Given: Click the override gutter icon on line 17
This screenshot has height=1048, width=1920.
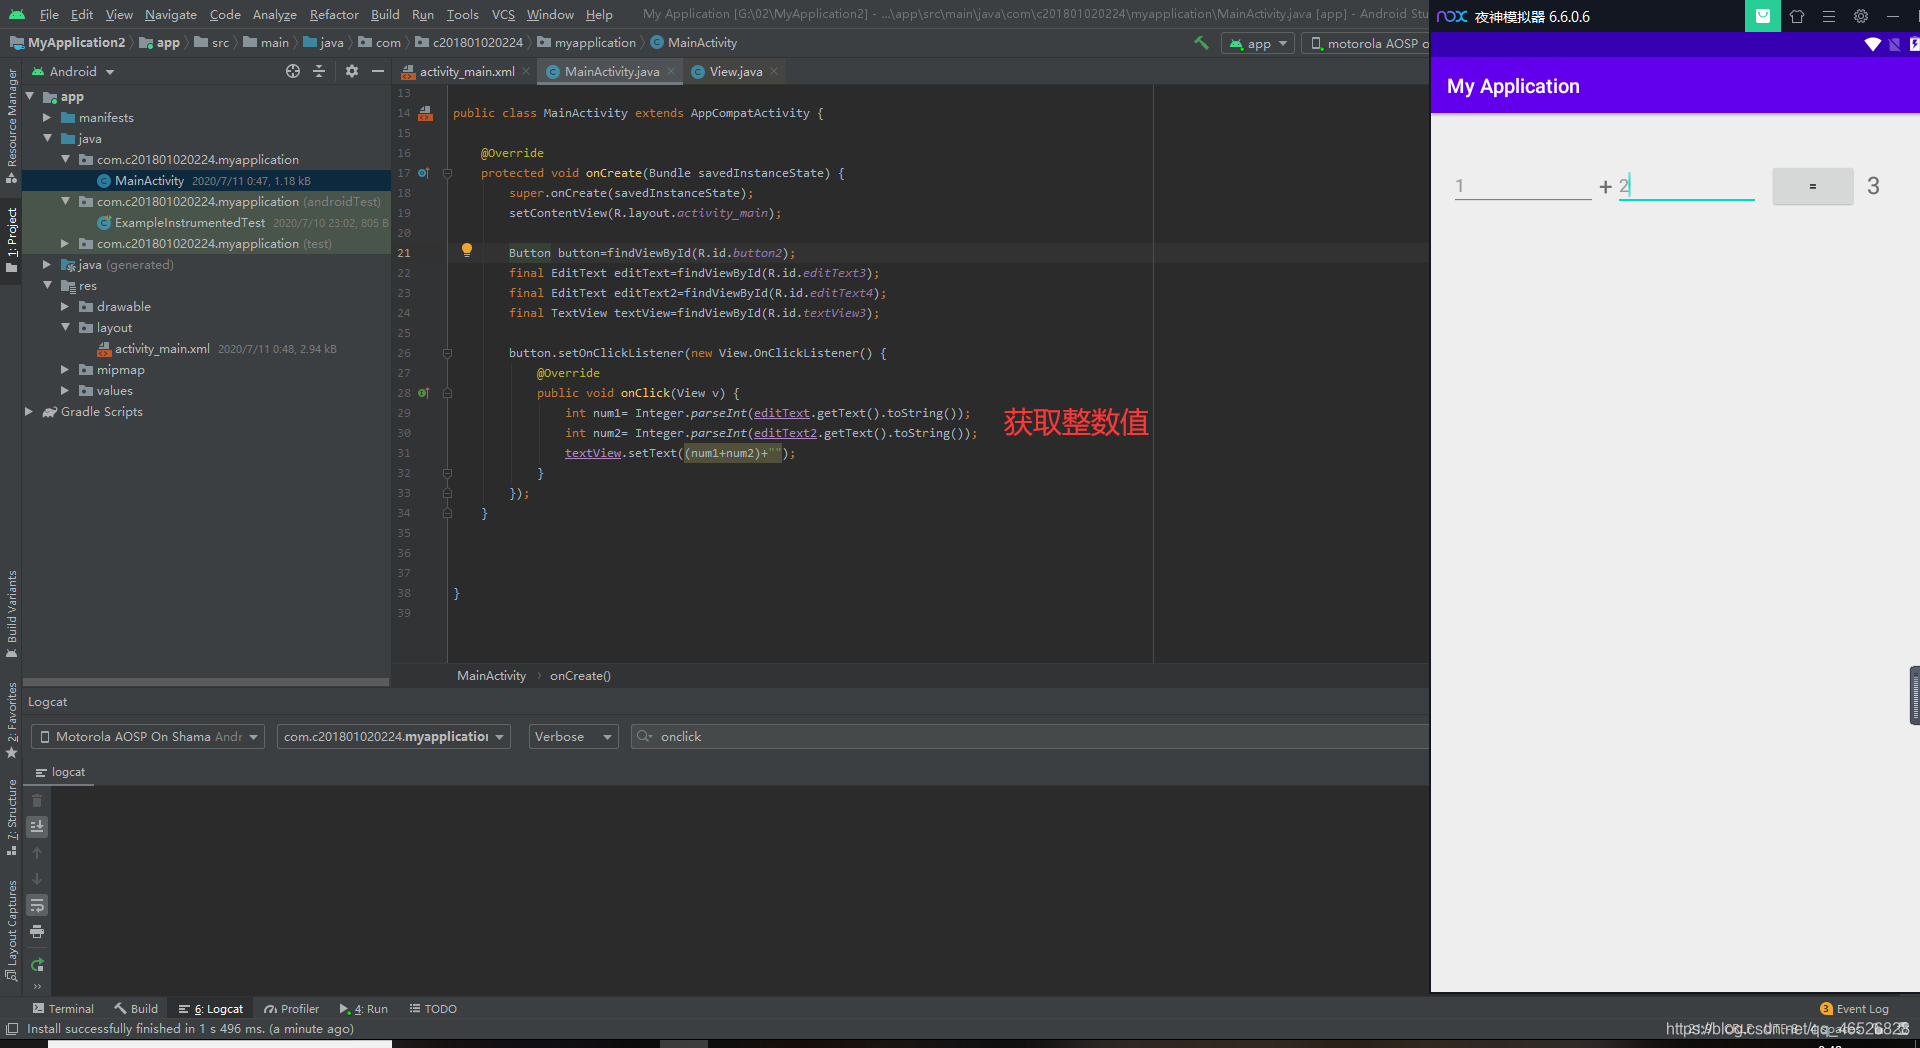Looking at the screenshot, I should [423, 173].
